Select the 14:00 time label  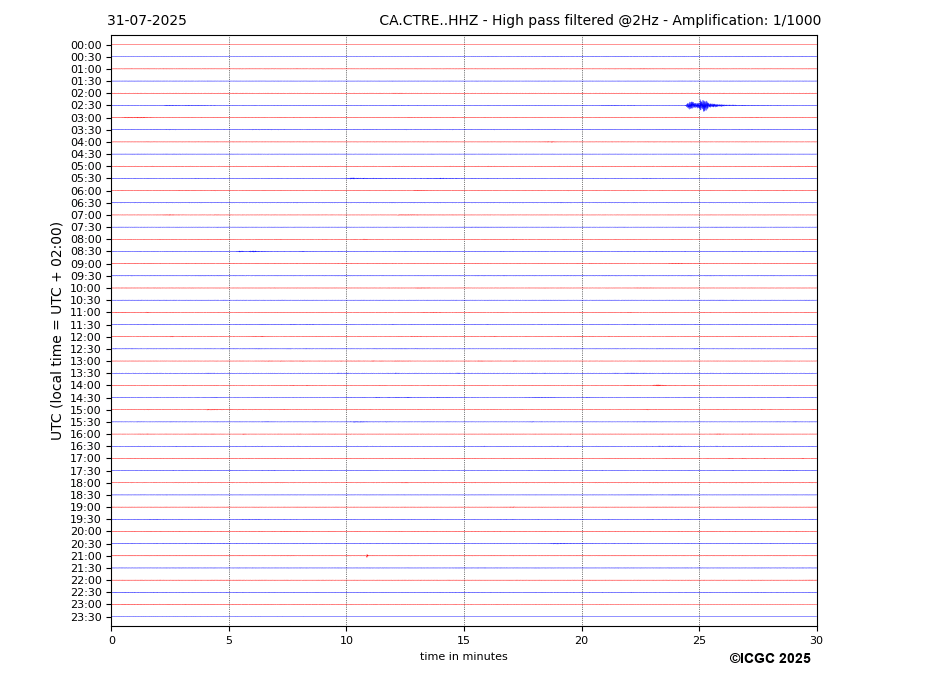point(86,386)
